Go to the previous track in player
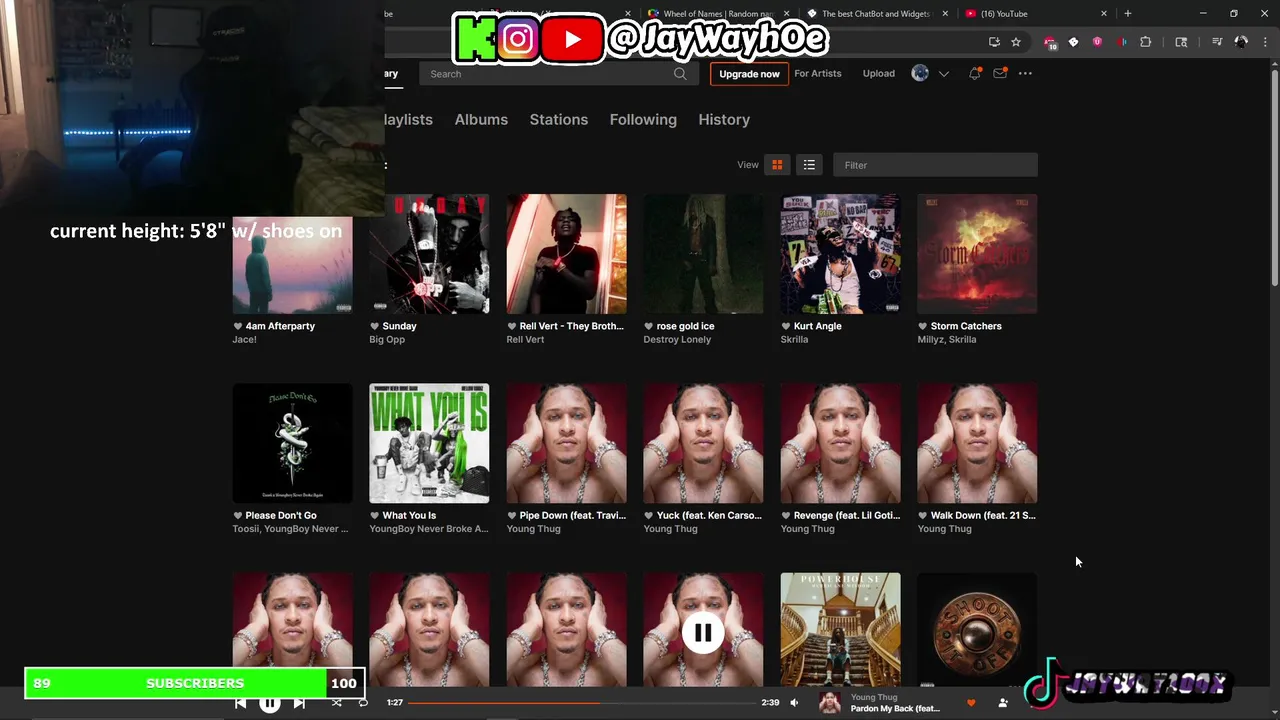The width and height of the screenshot is (1280, 720). click(240, 703)
